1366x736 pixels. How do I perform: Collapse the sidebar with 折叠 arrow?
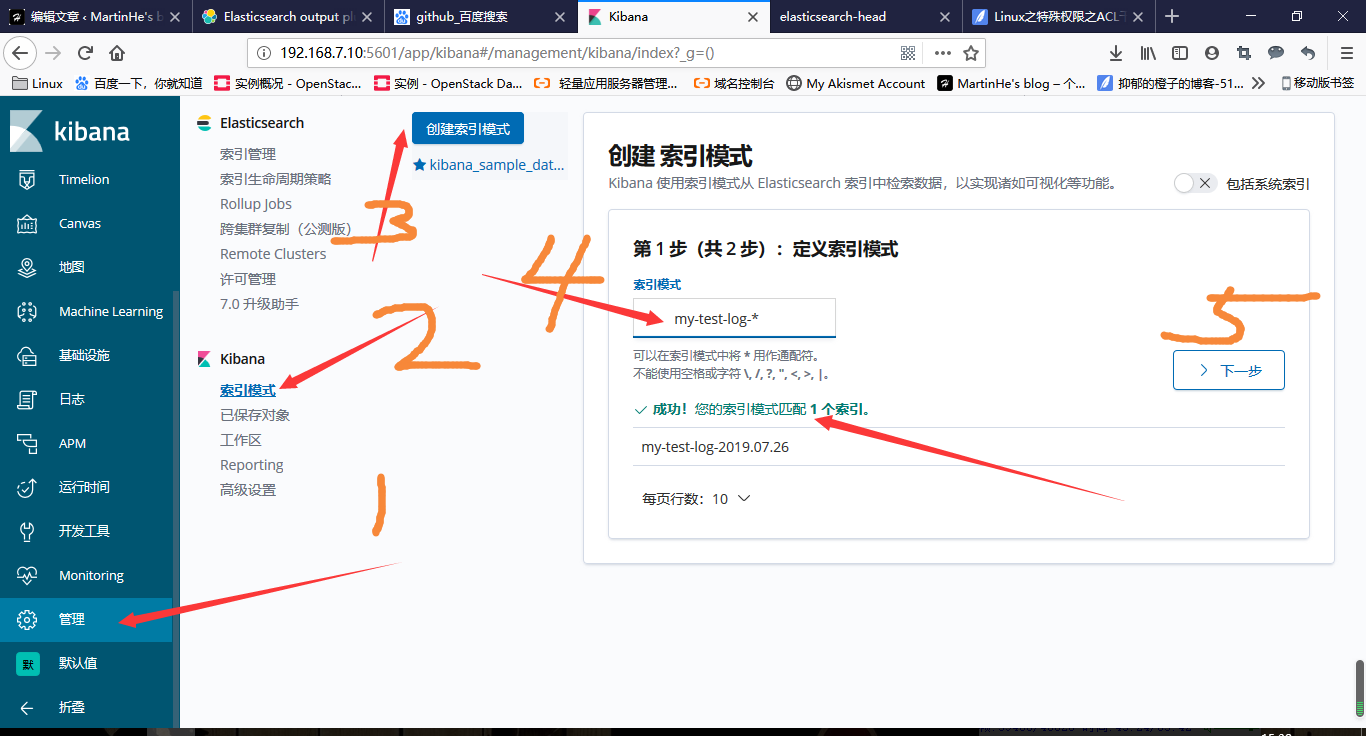(x=27, y=708)
